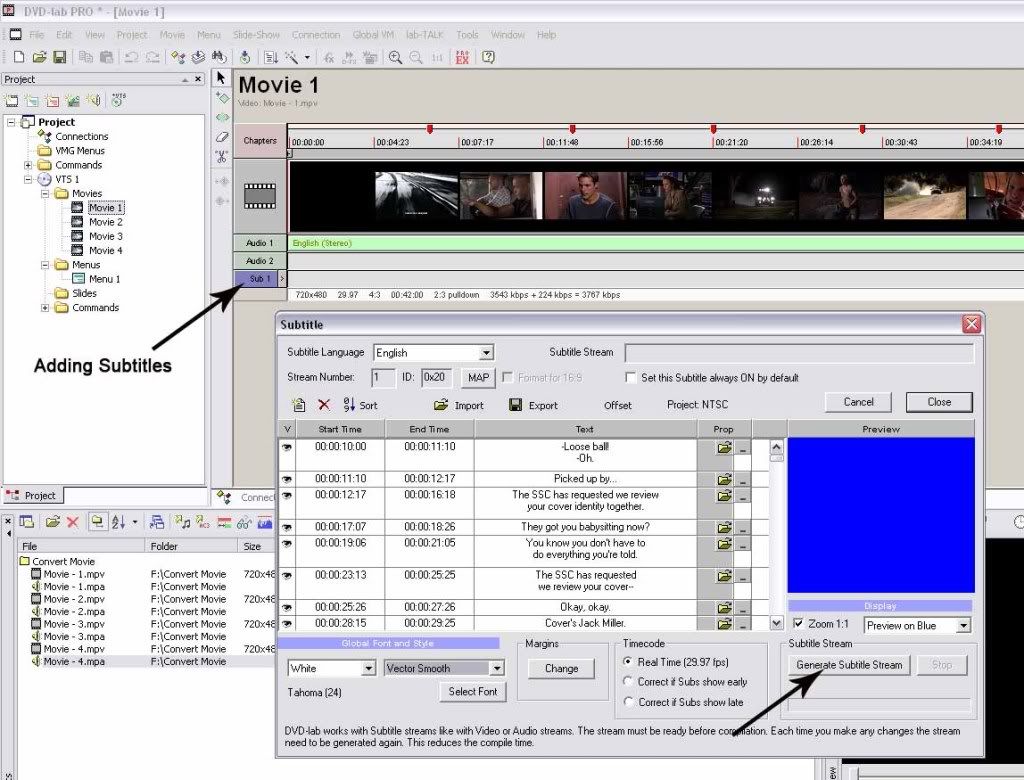1024x780 pixels.
Task: Click the add new subtitle line icon
Action: 298,405
